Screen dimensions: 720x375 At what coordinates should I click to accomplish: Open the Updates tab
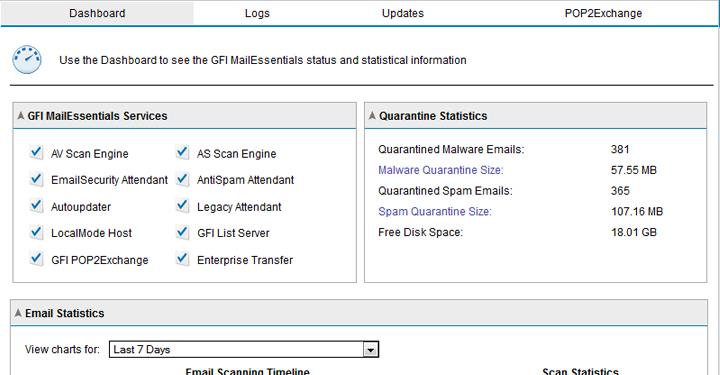click(403, 13)
